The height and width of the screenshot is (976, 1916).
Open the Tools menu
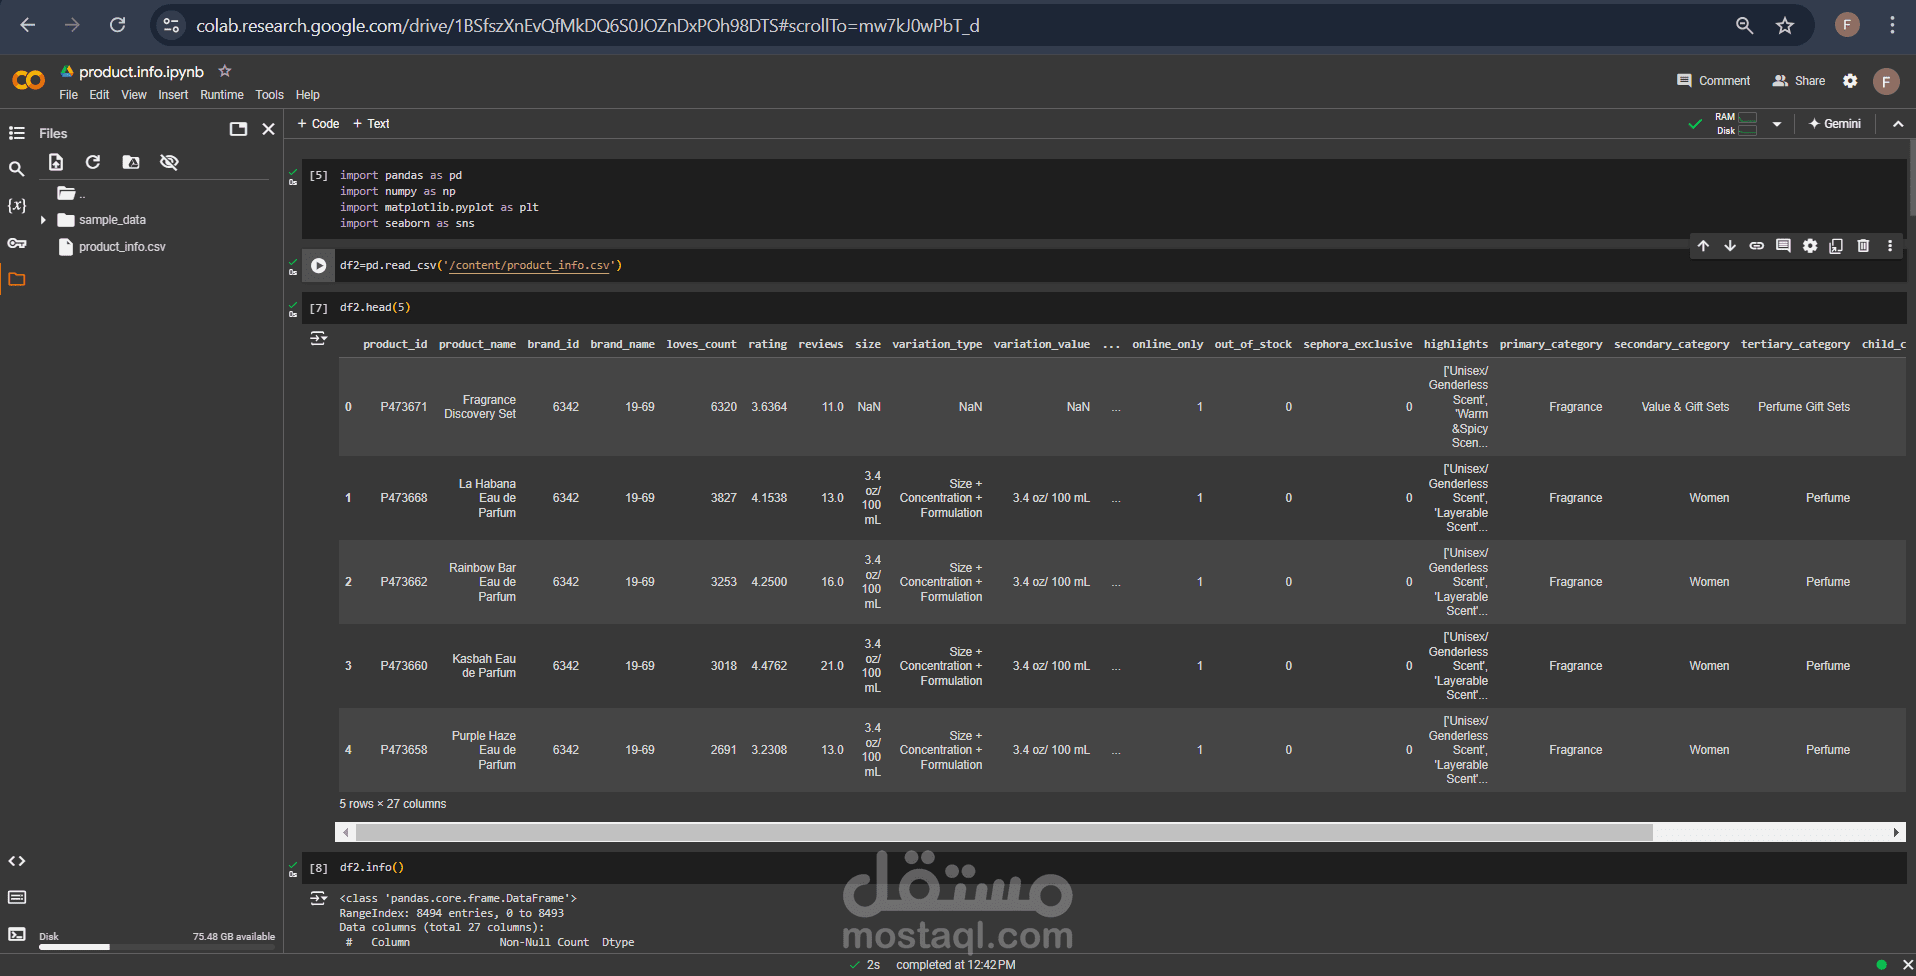click(269, 95)
